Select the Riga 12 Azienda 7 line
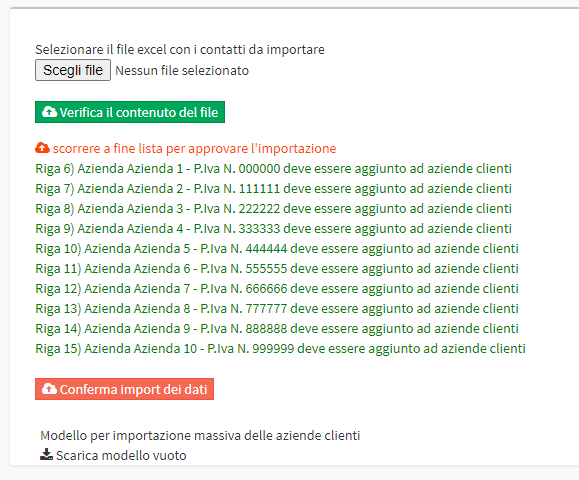This screenshot has height=480, width=579. (x=277, y=288)
